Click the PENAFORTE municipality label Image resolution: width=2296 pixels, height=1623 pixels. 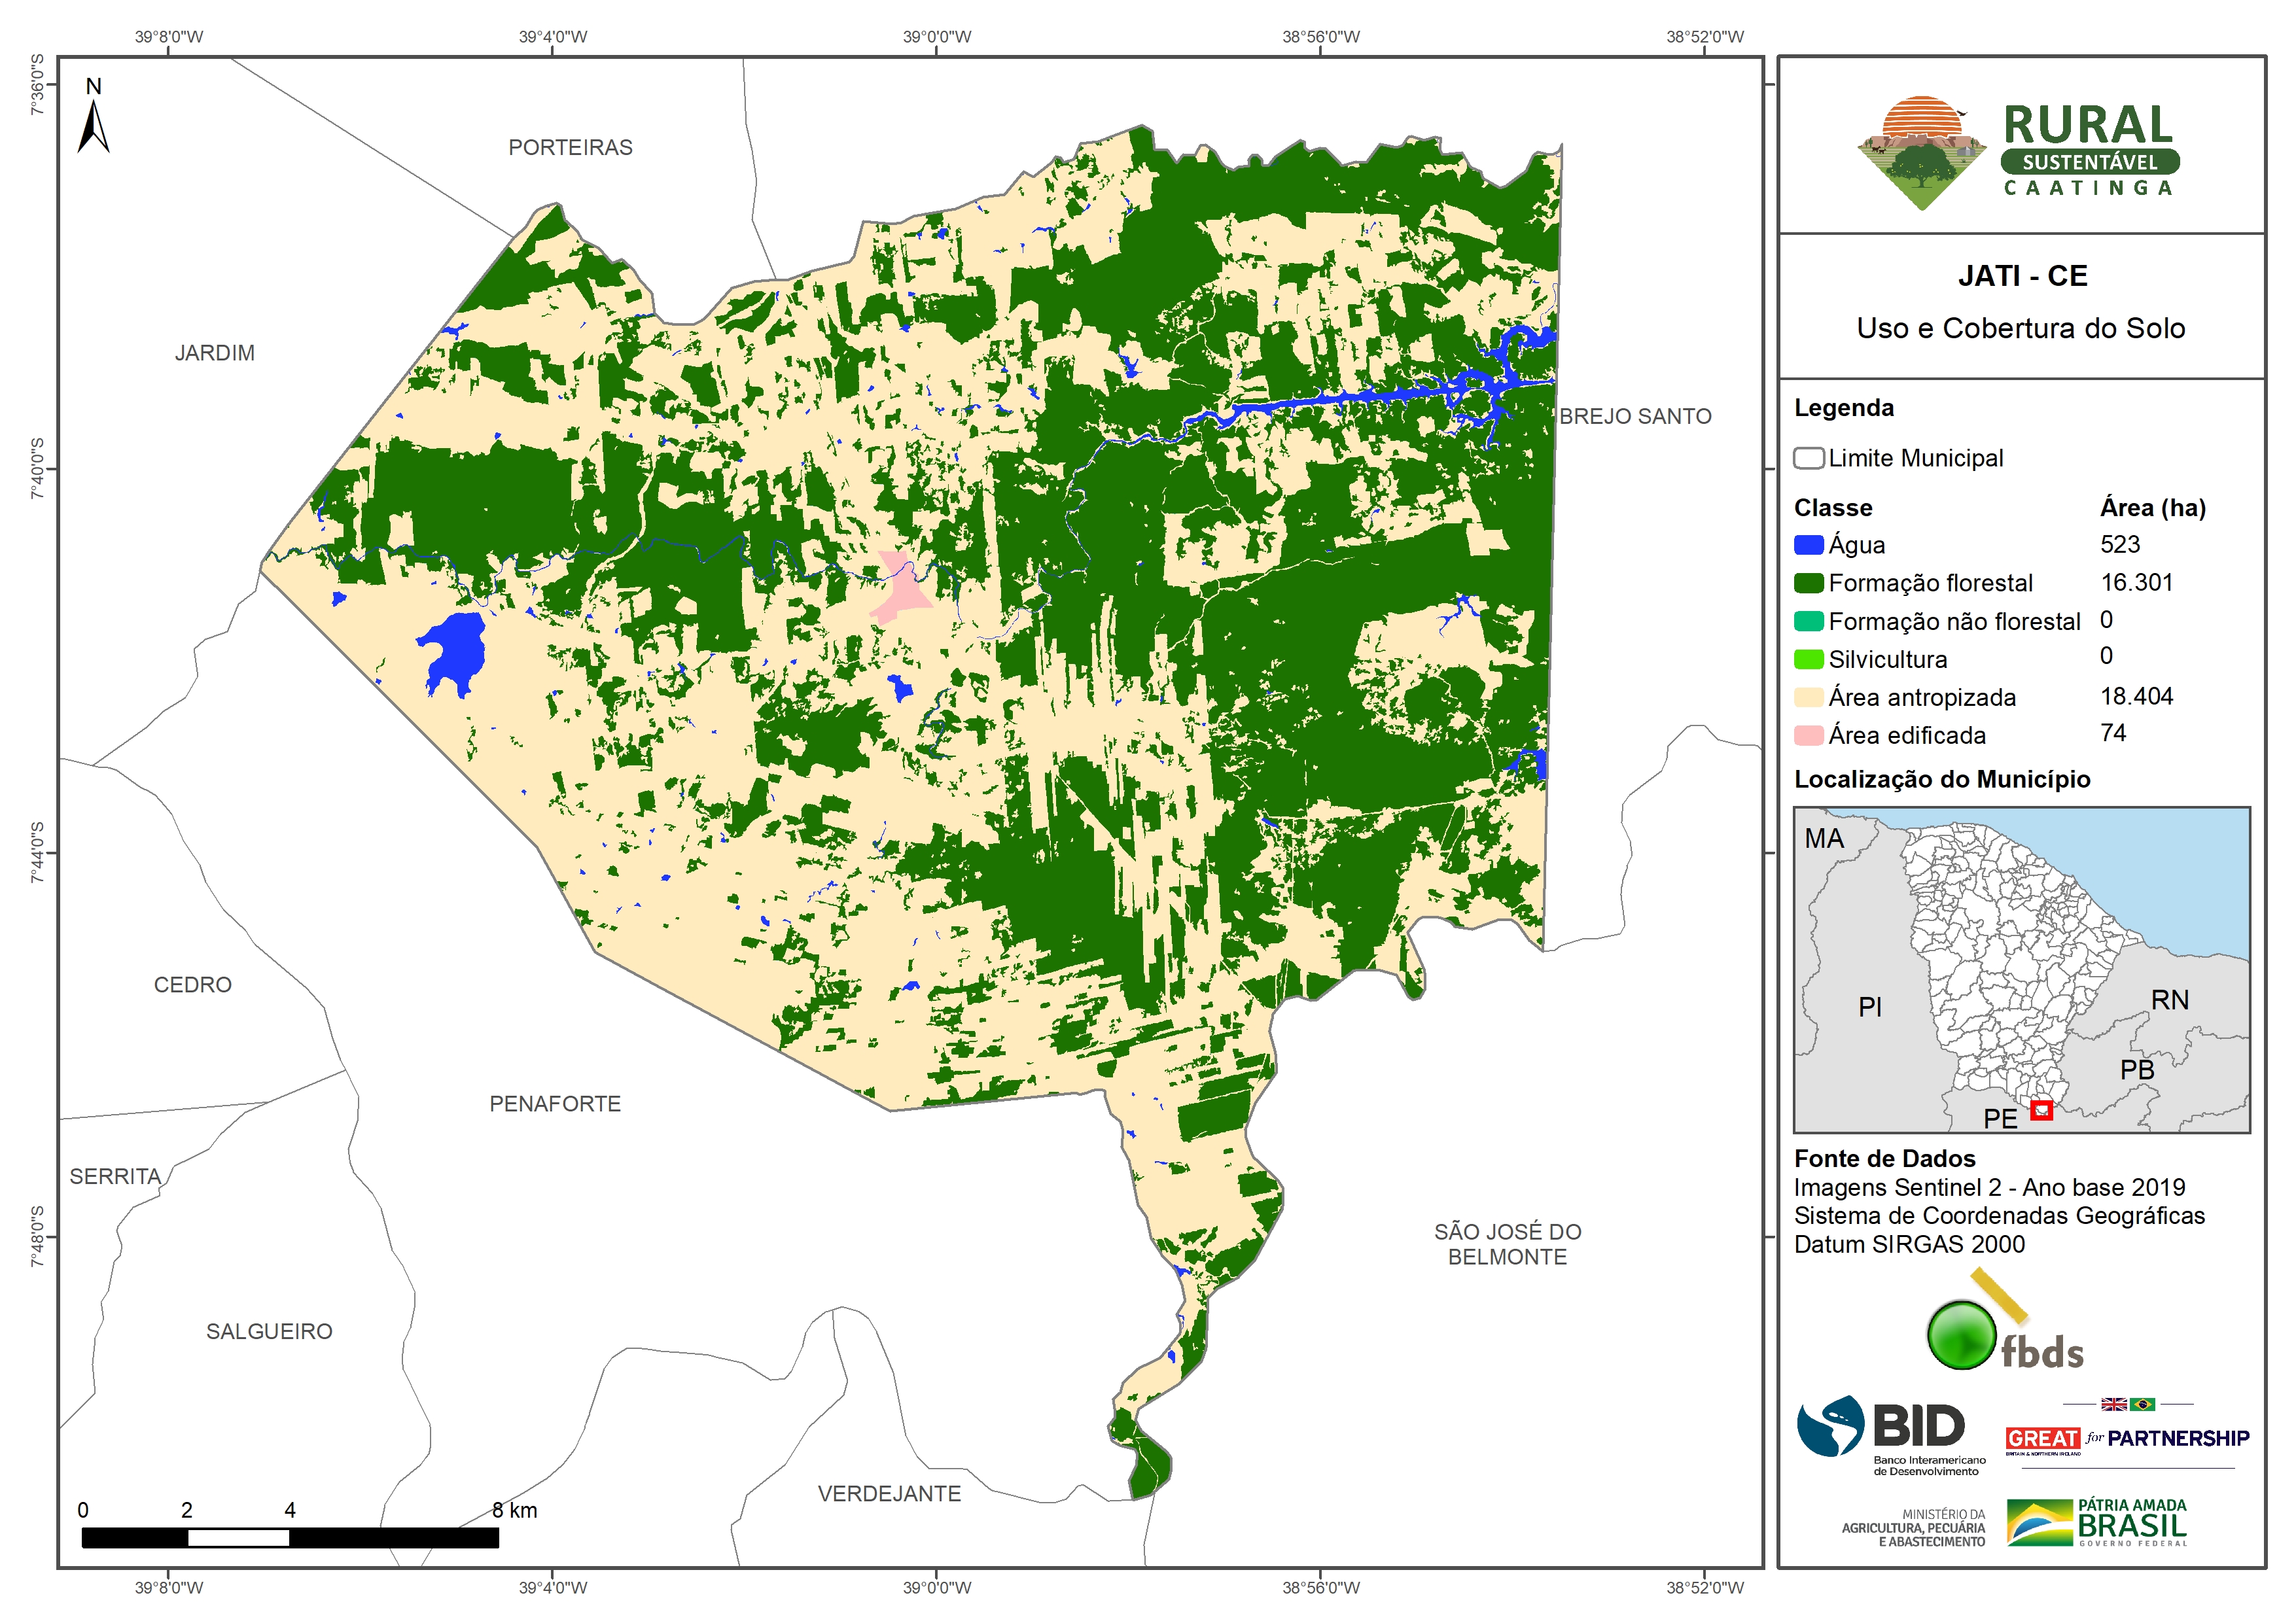pyautogui.click(x=555, y=1104)
